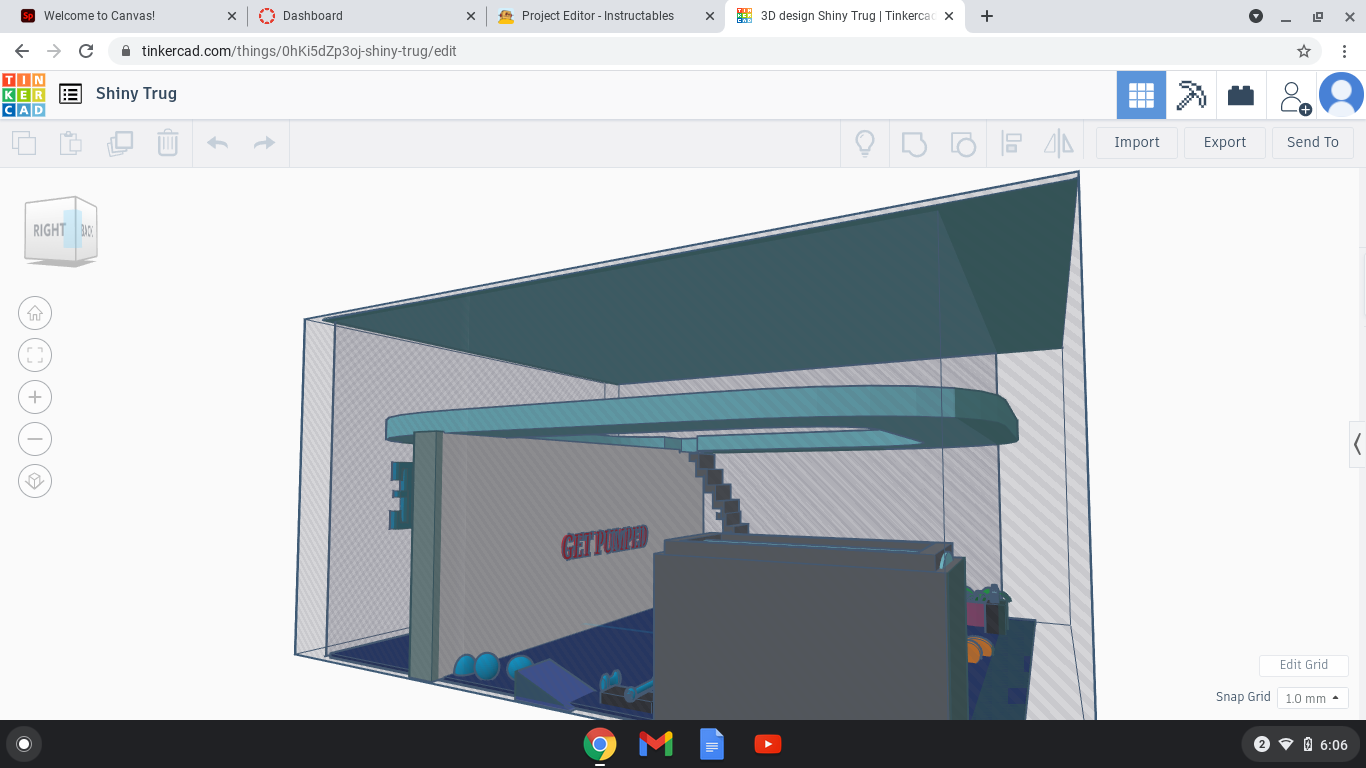Click the Zoom in icon
This screenshot has height=768, width=1366.
(35, 397)
